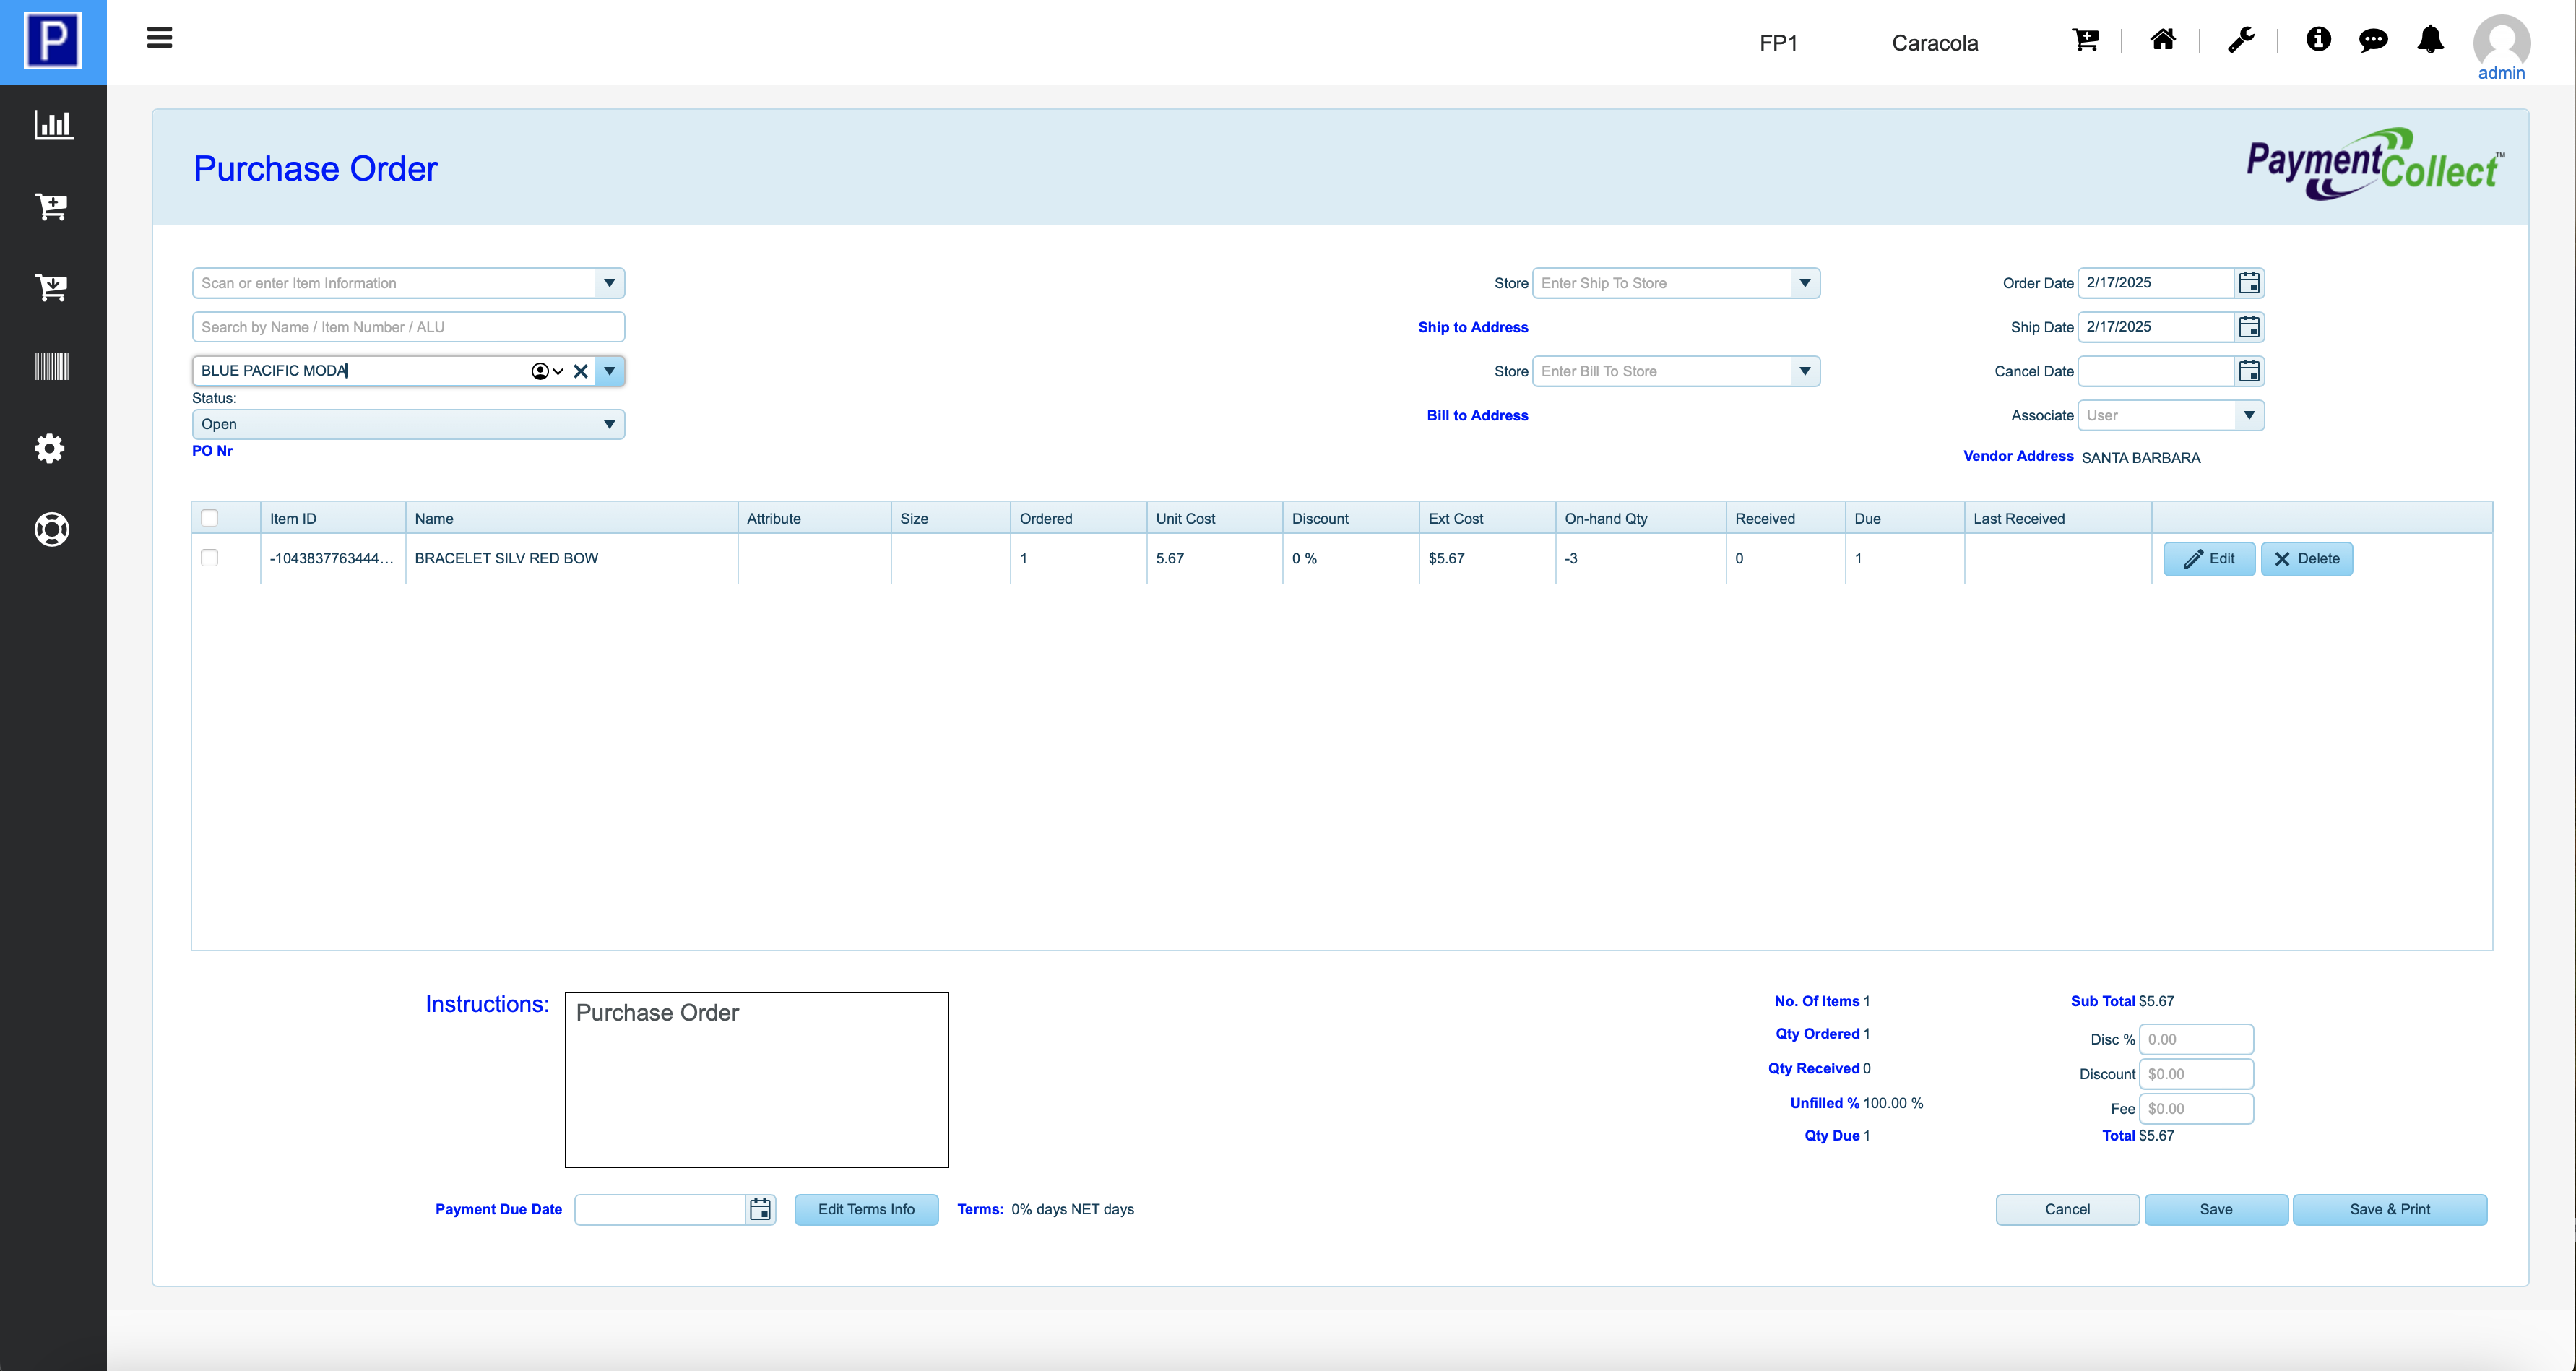Clear the BLUE PACIFIC MODA vendor field
Image resolution: width=2576 pixels, height=1371 pixels.
point(580,371)
